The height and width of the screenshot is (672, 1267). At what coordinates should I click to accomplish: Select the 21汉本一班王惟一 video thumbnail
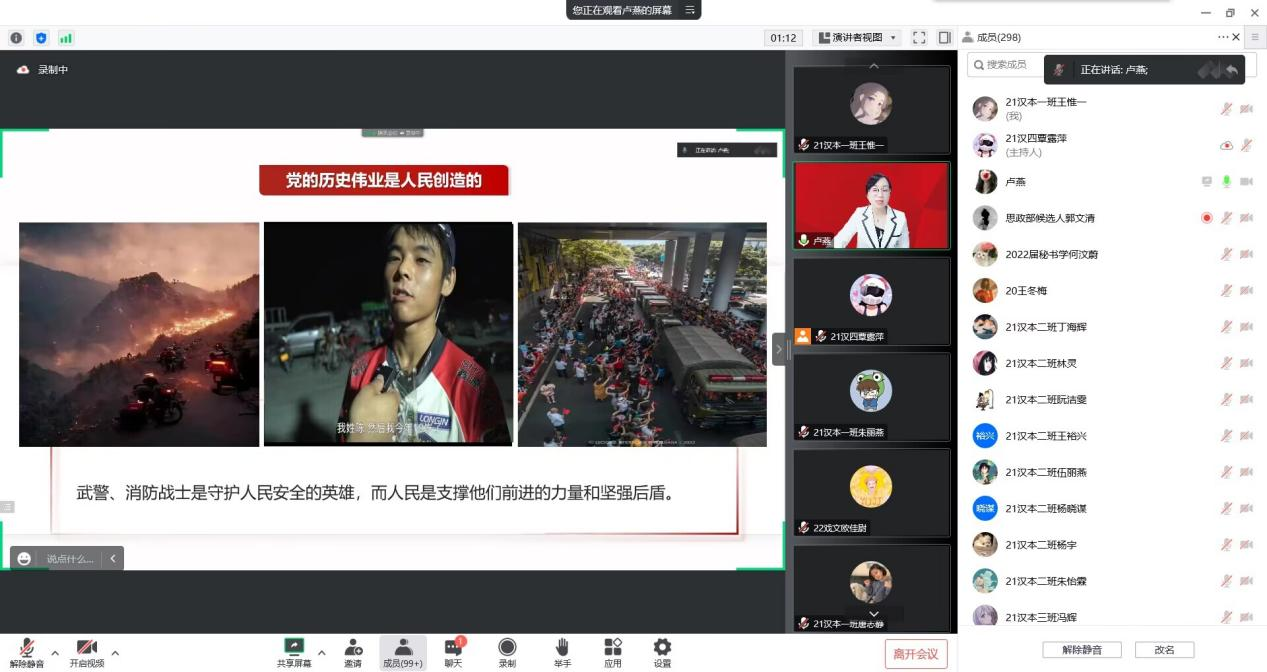pyautogui.click(x=872, y=110)
